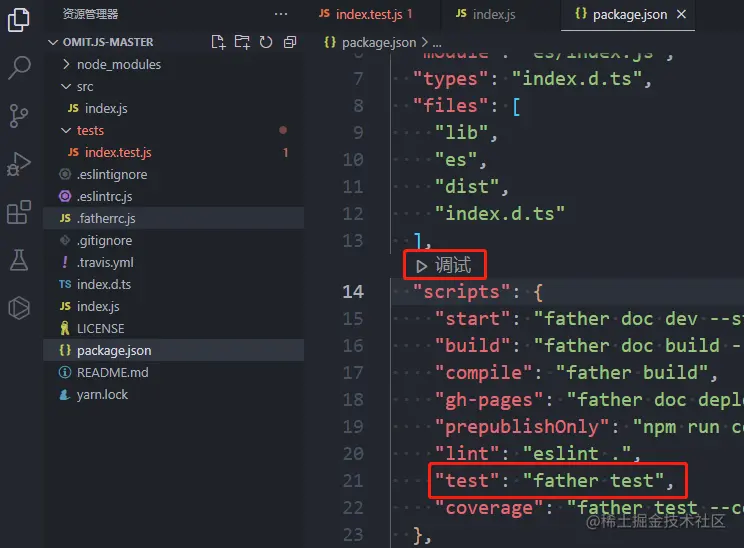Close the package.json tab
Screen dimensions: 744x548
(681, 14)
